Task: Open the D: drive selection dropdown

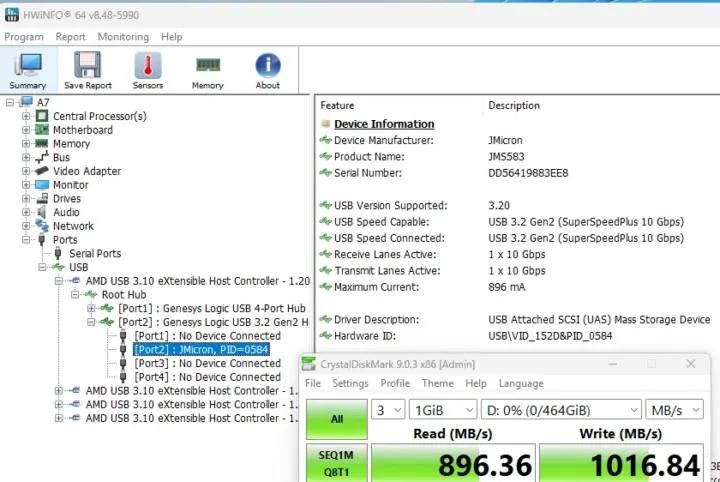Action: pyautogui.click(x=561, y=409)
